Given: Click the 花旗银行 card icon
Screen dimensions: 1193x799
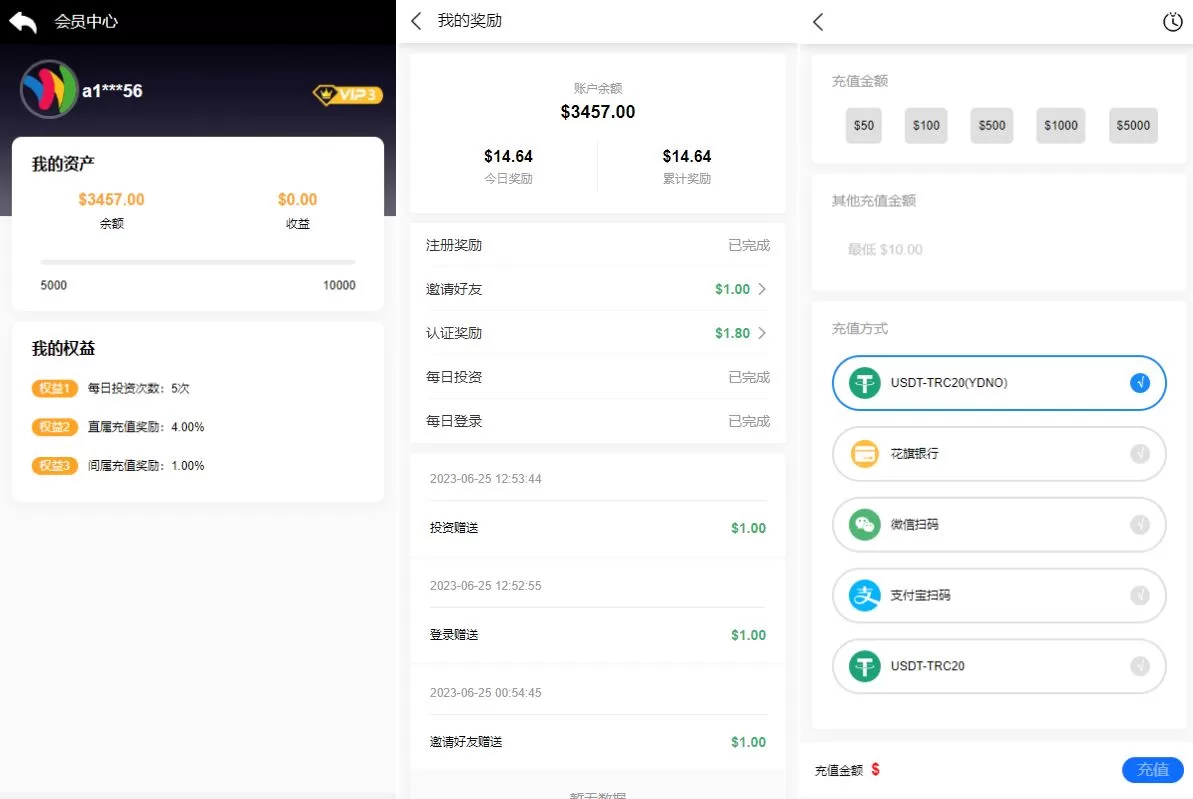Looking at the screenshot, I should coord(864,454).
